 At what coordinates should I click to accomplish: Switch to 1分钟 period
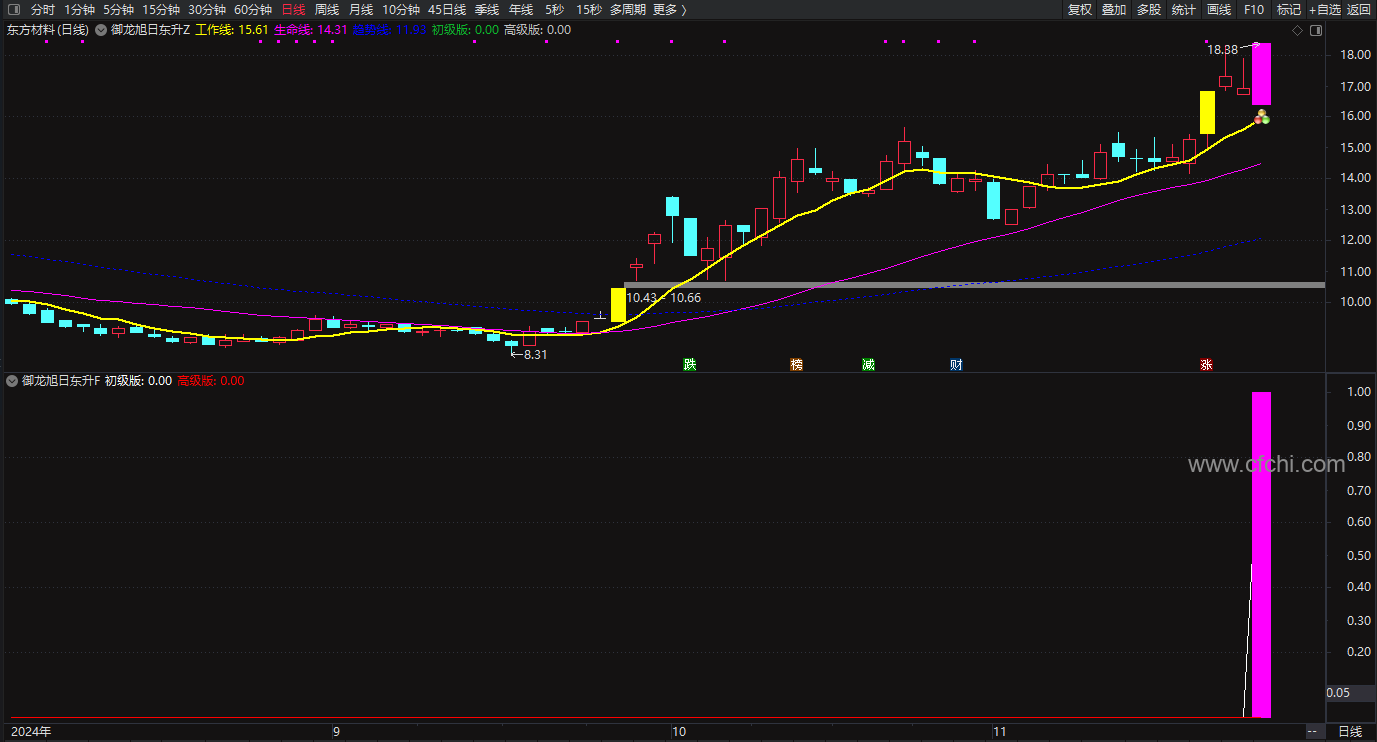[x=80, y=9]
